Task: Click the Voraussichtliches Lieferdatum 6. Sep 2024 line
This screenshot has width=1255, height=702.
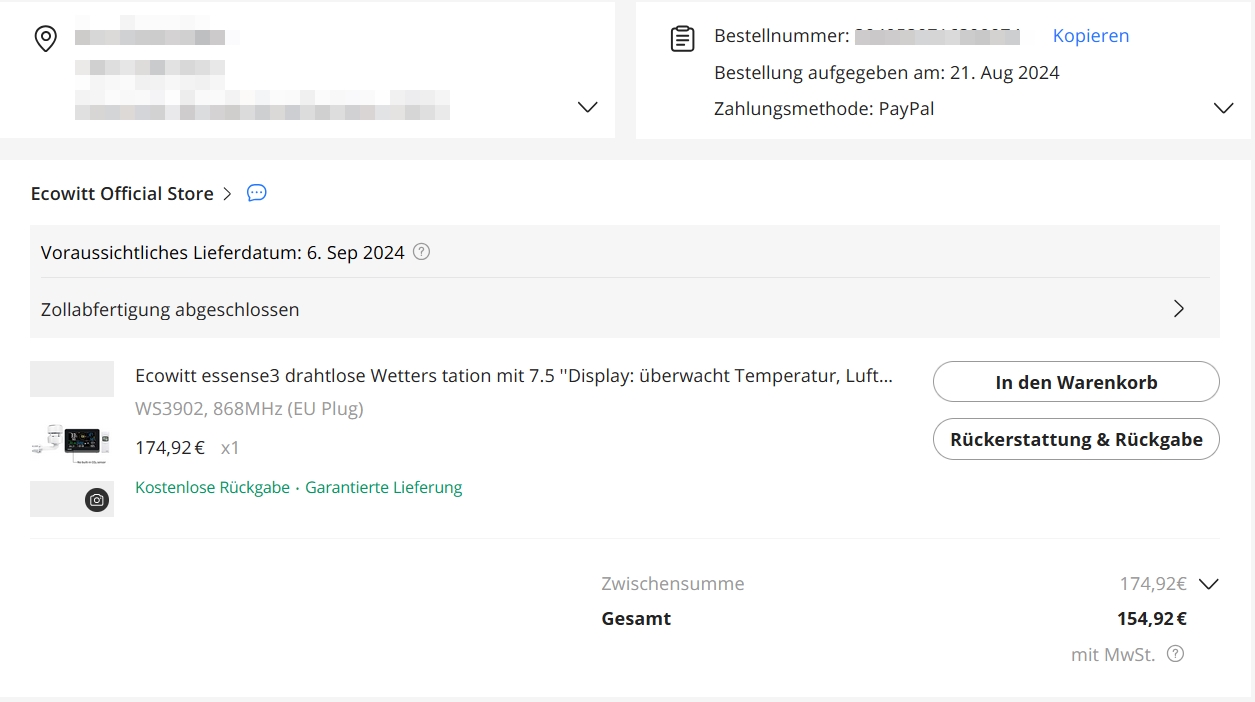Action: 223,252
